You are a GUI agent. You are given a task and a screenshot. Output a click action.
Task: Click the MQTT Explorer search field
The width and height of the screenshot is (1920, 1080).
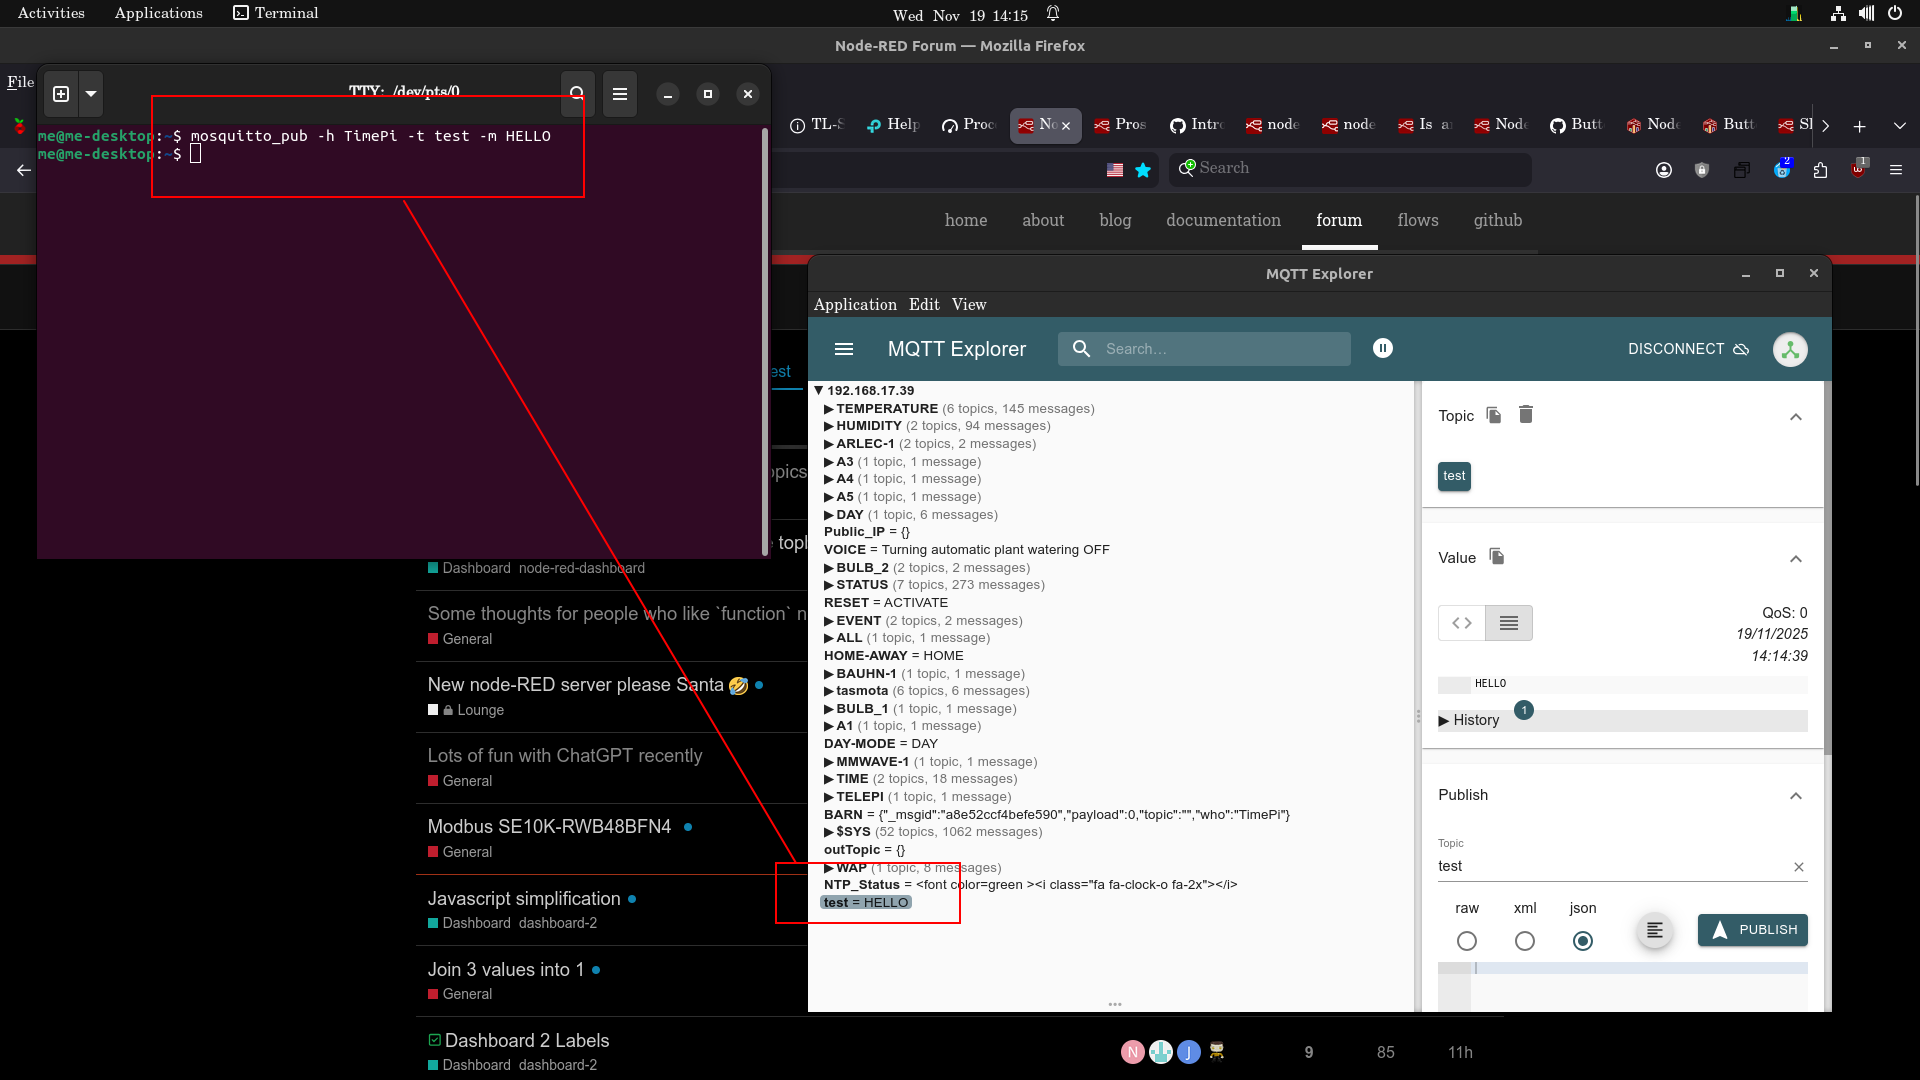tap(1220, 349)
